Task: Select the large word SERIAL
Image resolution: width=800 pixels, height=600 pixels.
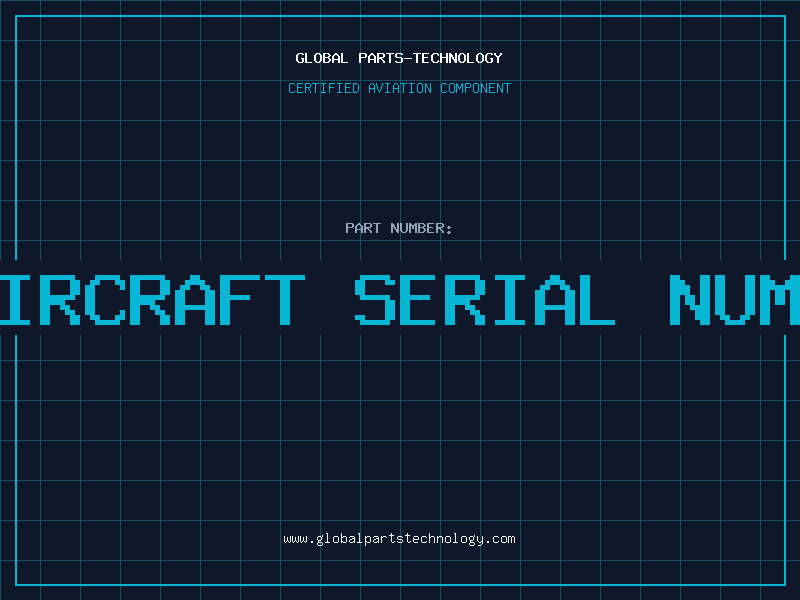Action: coord(485,299)
